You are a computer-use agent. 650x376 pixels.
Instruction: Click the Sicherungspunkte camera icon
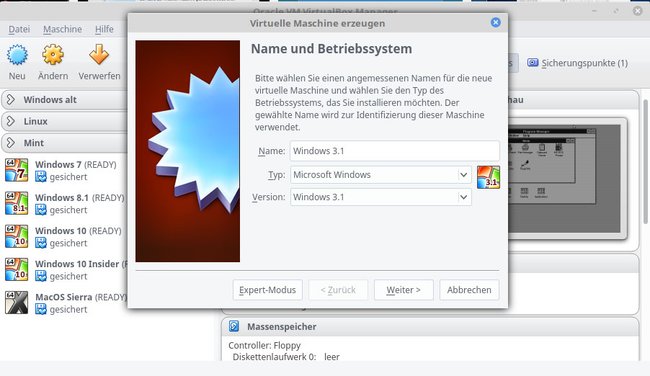click(533, 63)
